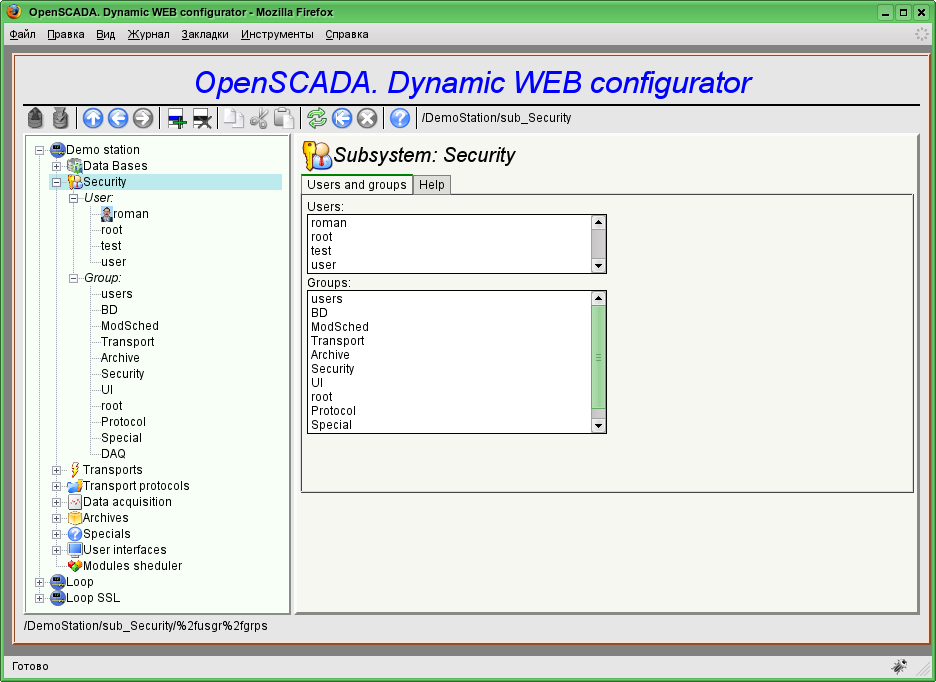Collapse the User: branch in the tree
This screenshot has width=936, height=682.
point(73,198)
